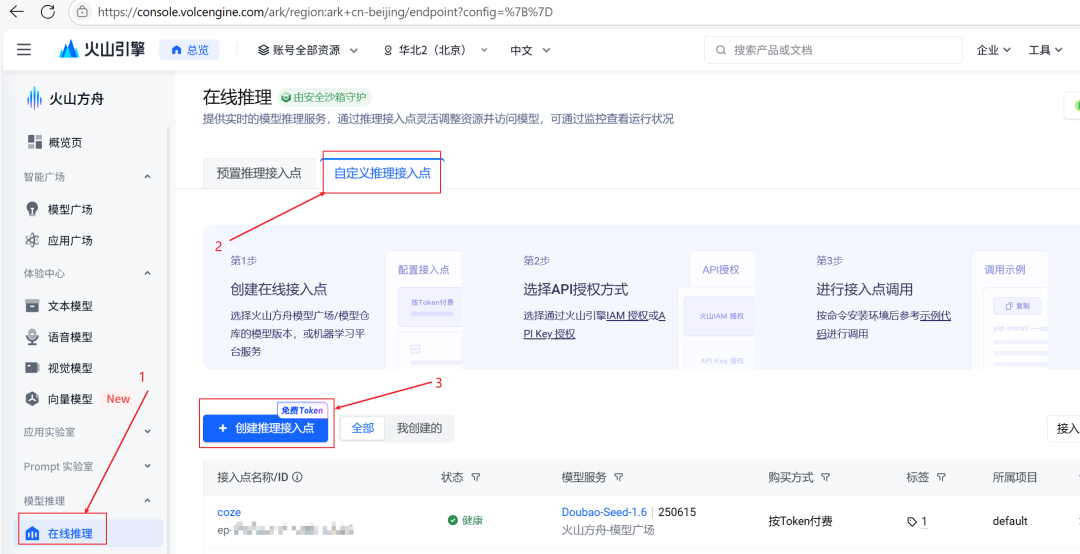Open the 企业 menu
Screen dimensions: 1080x554
993,50
